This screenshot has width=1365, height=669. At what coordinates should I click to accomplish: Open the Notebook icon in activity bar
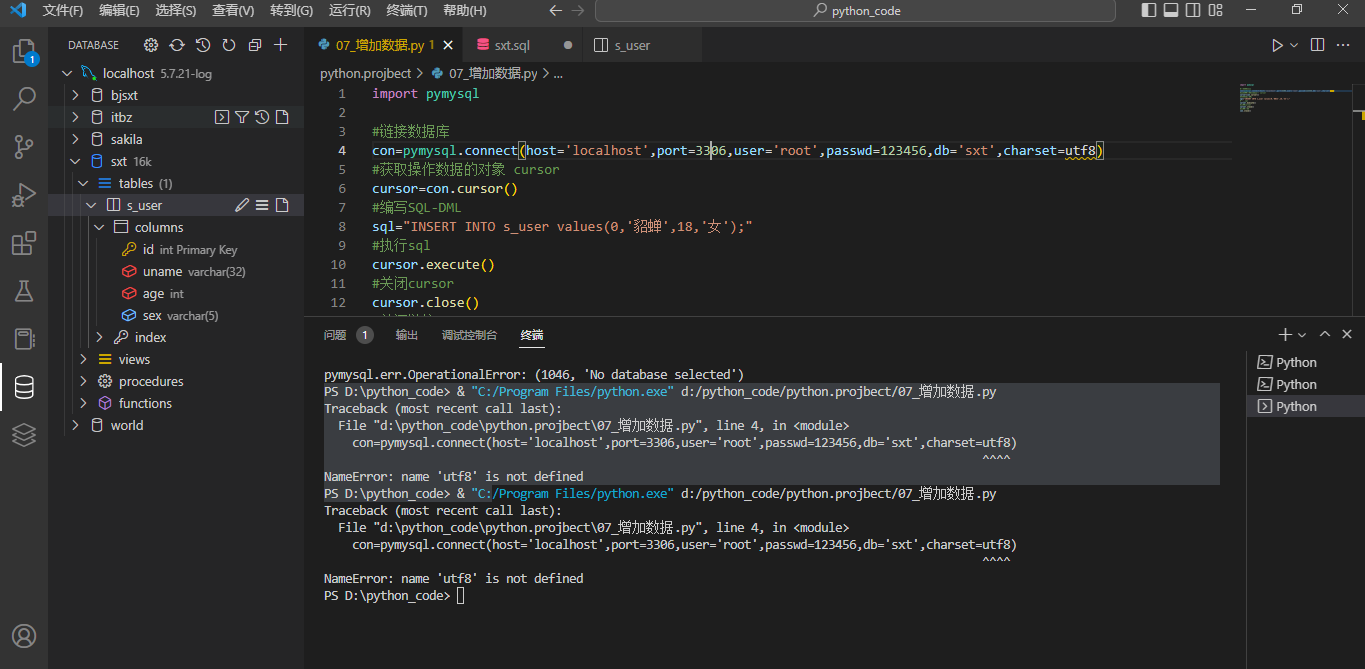click(24, 339)
